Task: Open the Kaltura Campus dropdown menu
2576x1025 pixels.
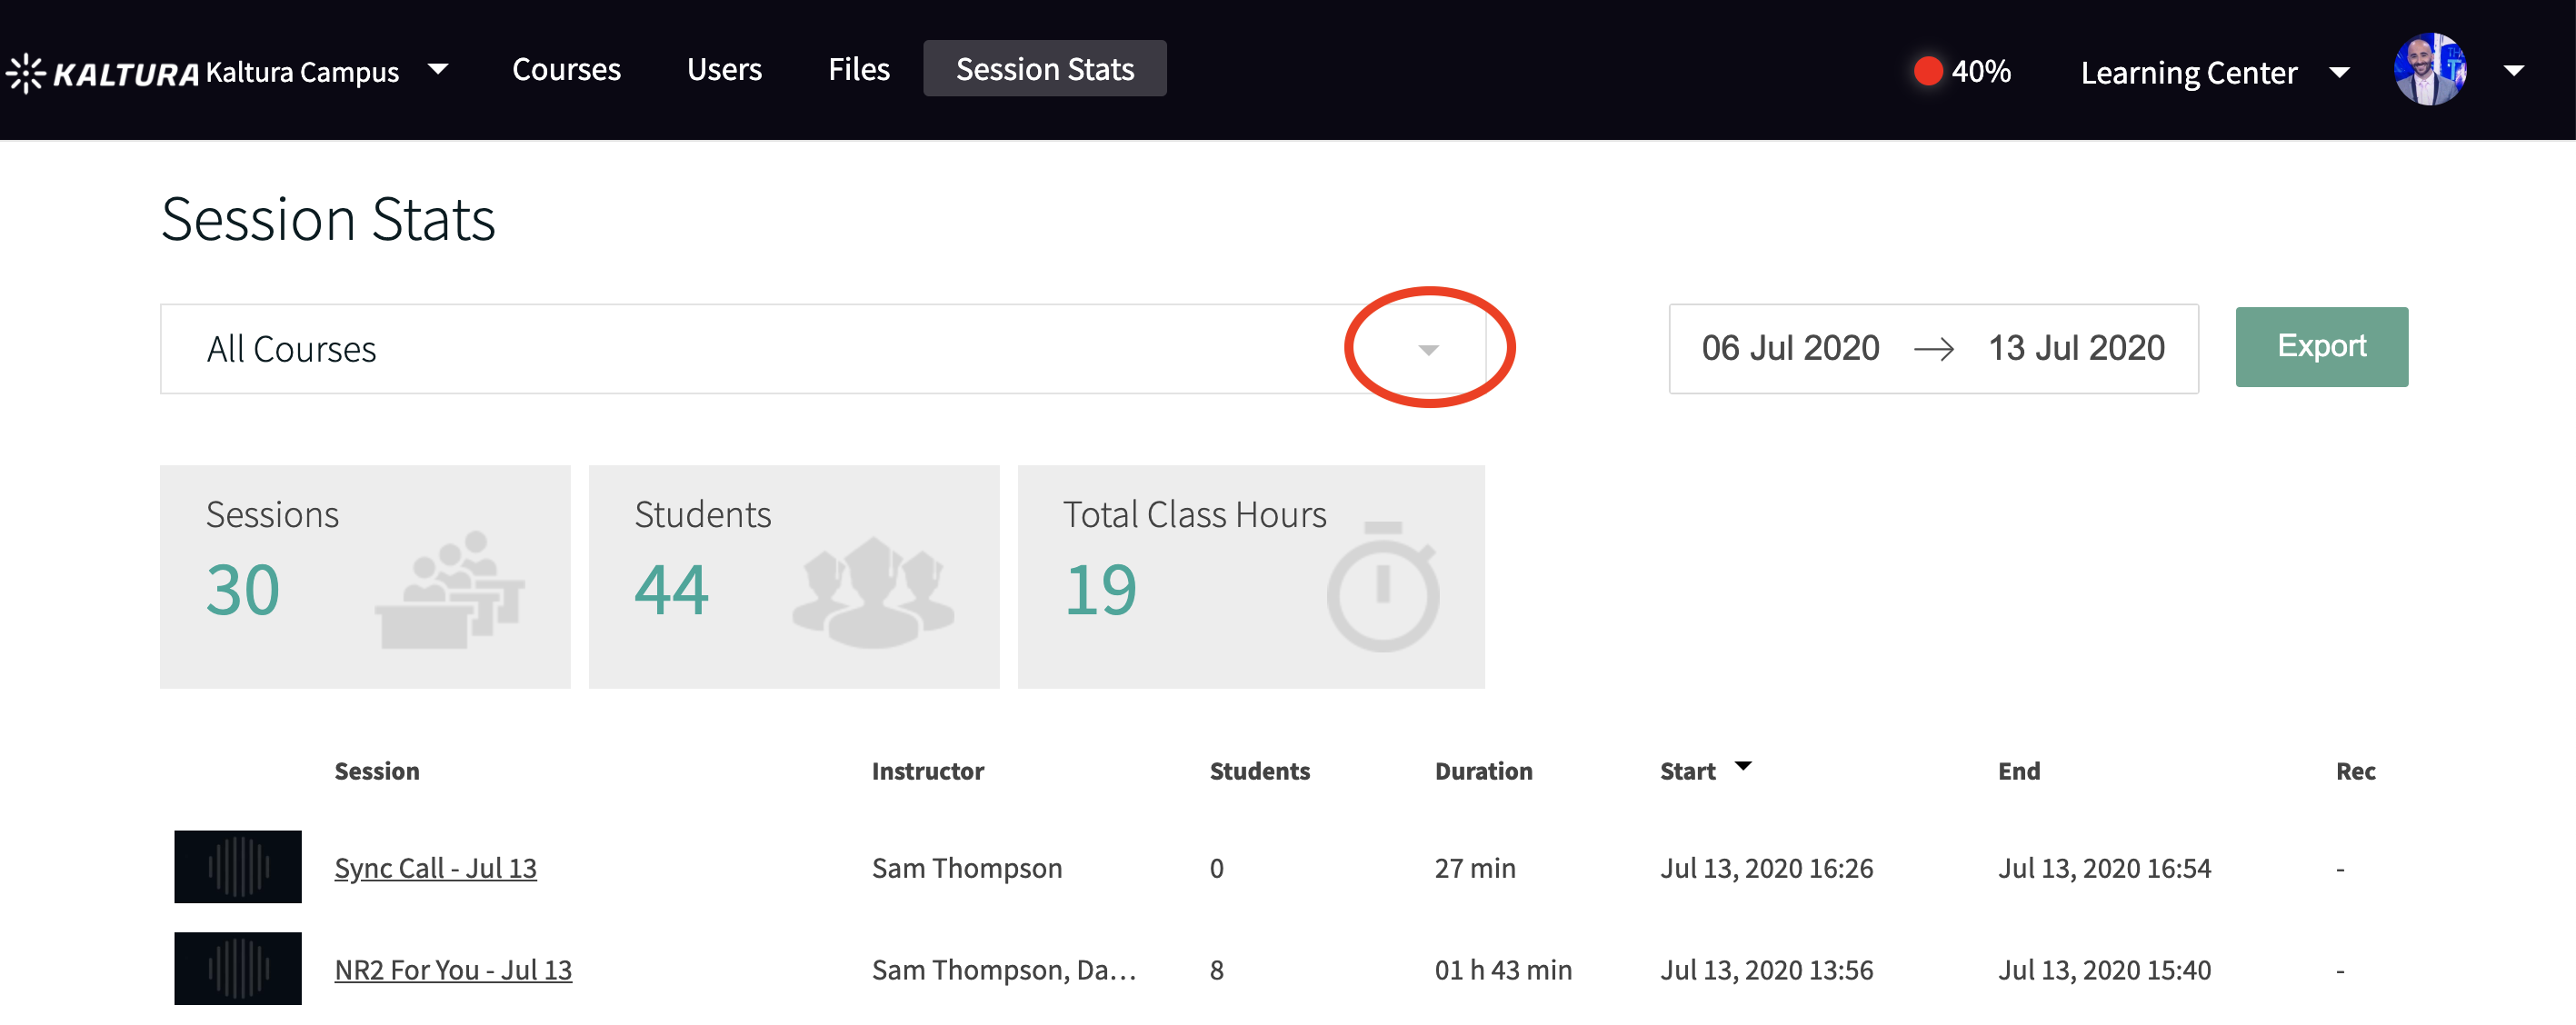Action: (x=438, y=70)
